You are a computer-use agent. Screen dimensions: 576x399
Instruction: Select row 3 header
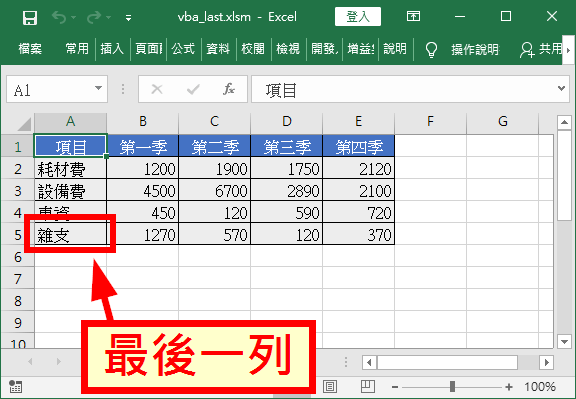coord(17,191)
